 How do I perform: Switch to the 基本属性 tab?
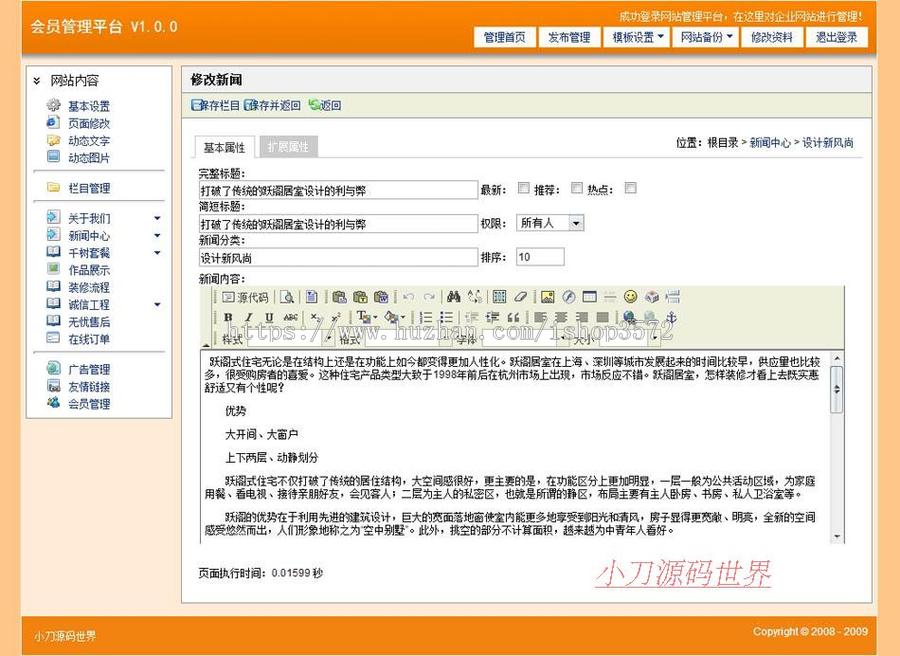tap(224, 147)
